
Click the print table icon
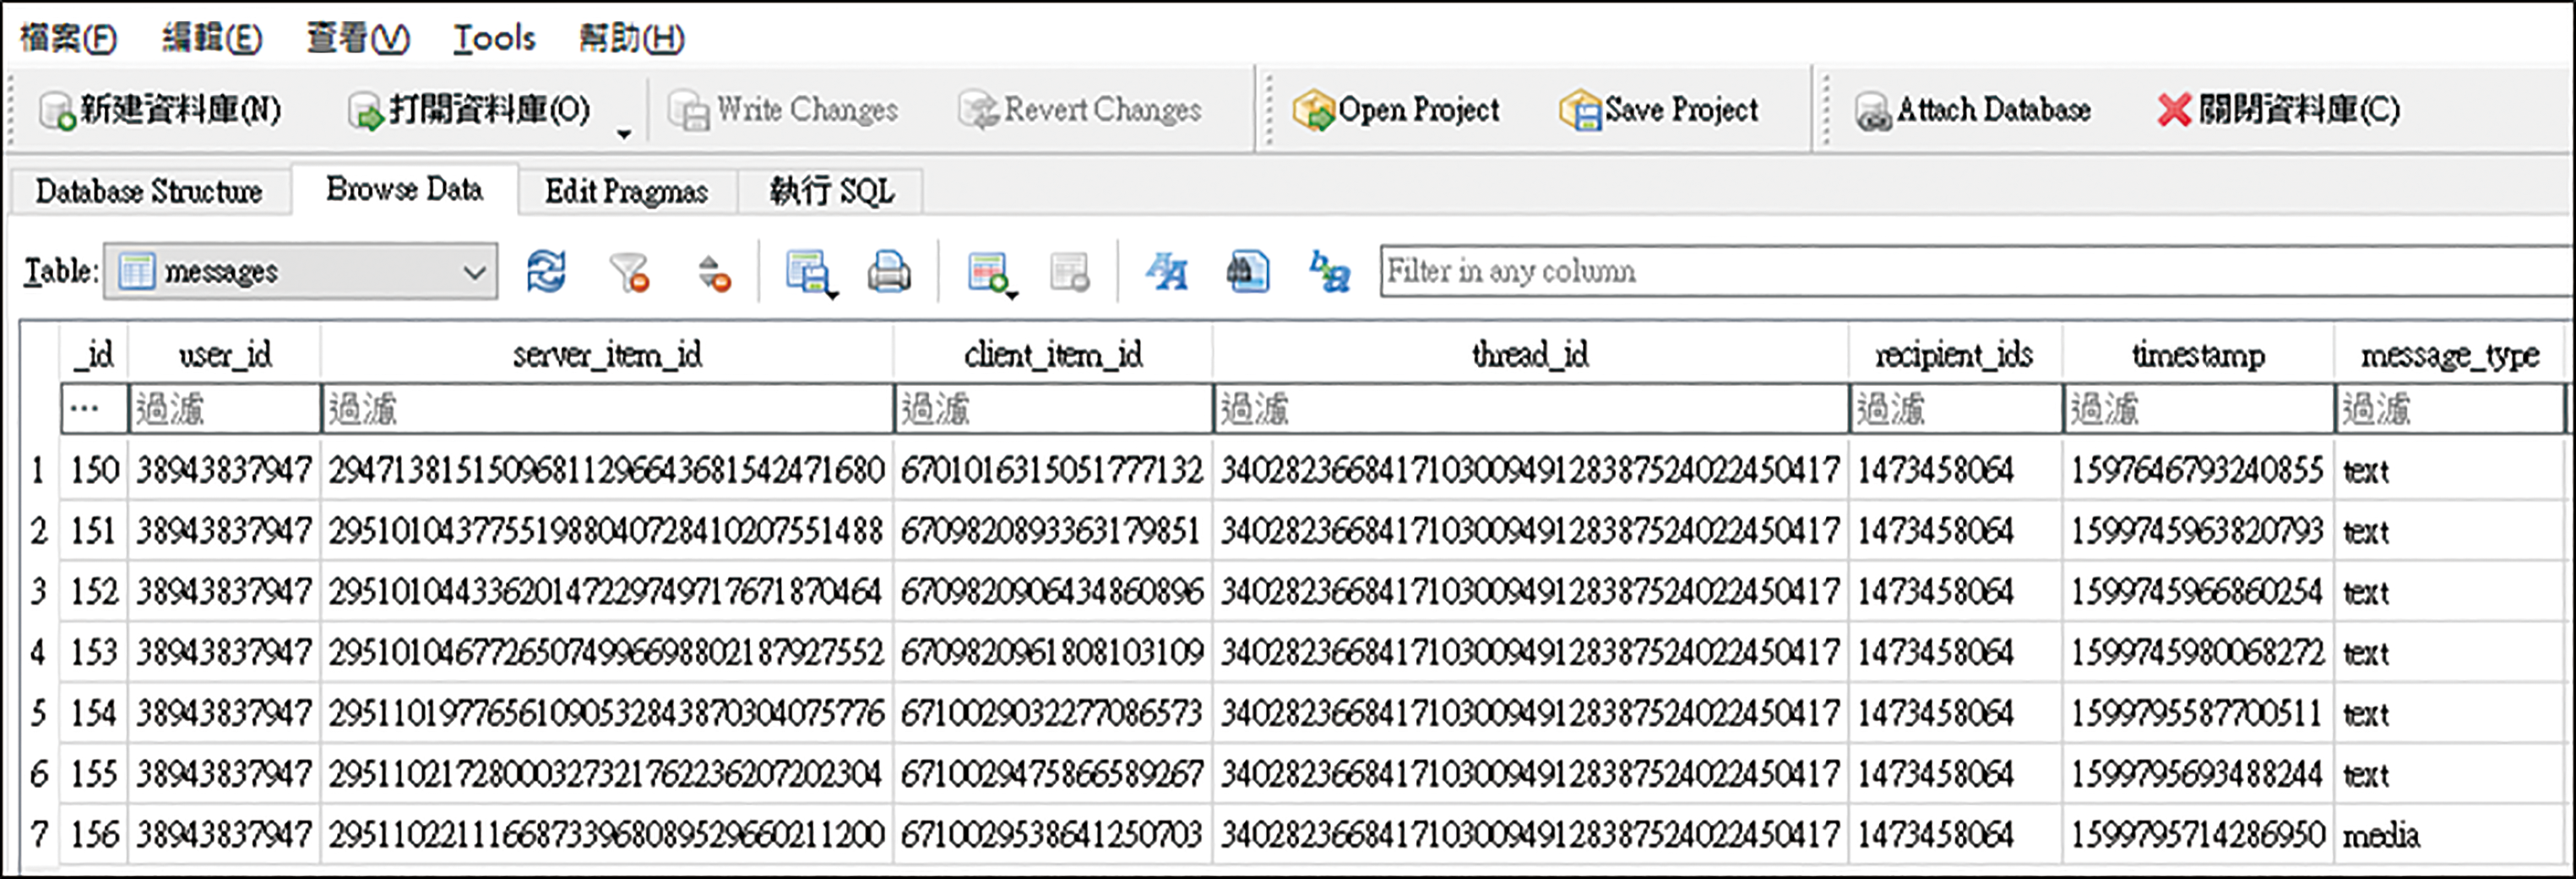(889, 271)
